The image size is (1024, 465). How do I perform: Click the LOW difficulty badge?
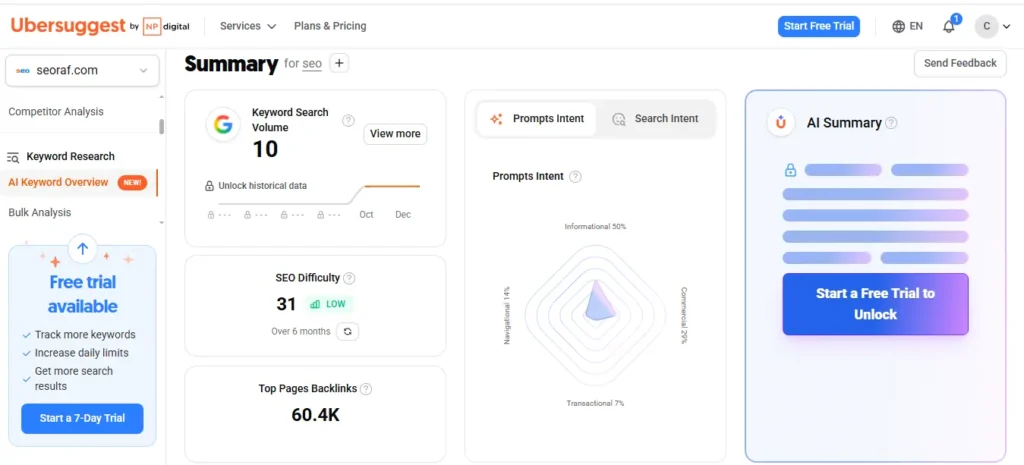(328, 304)
